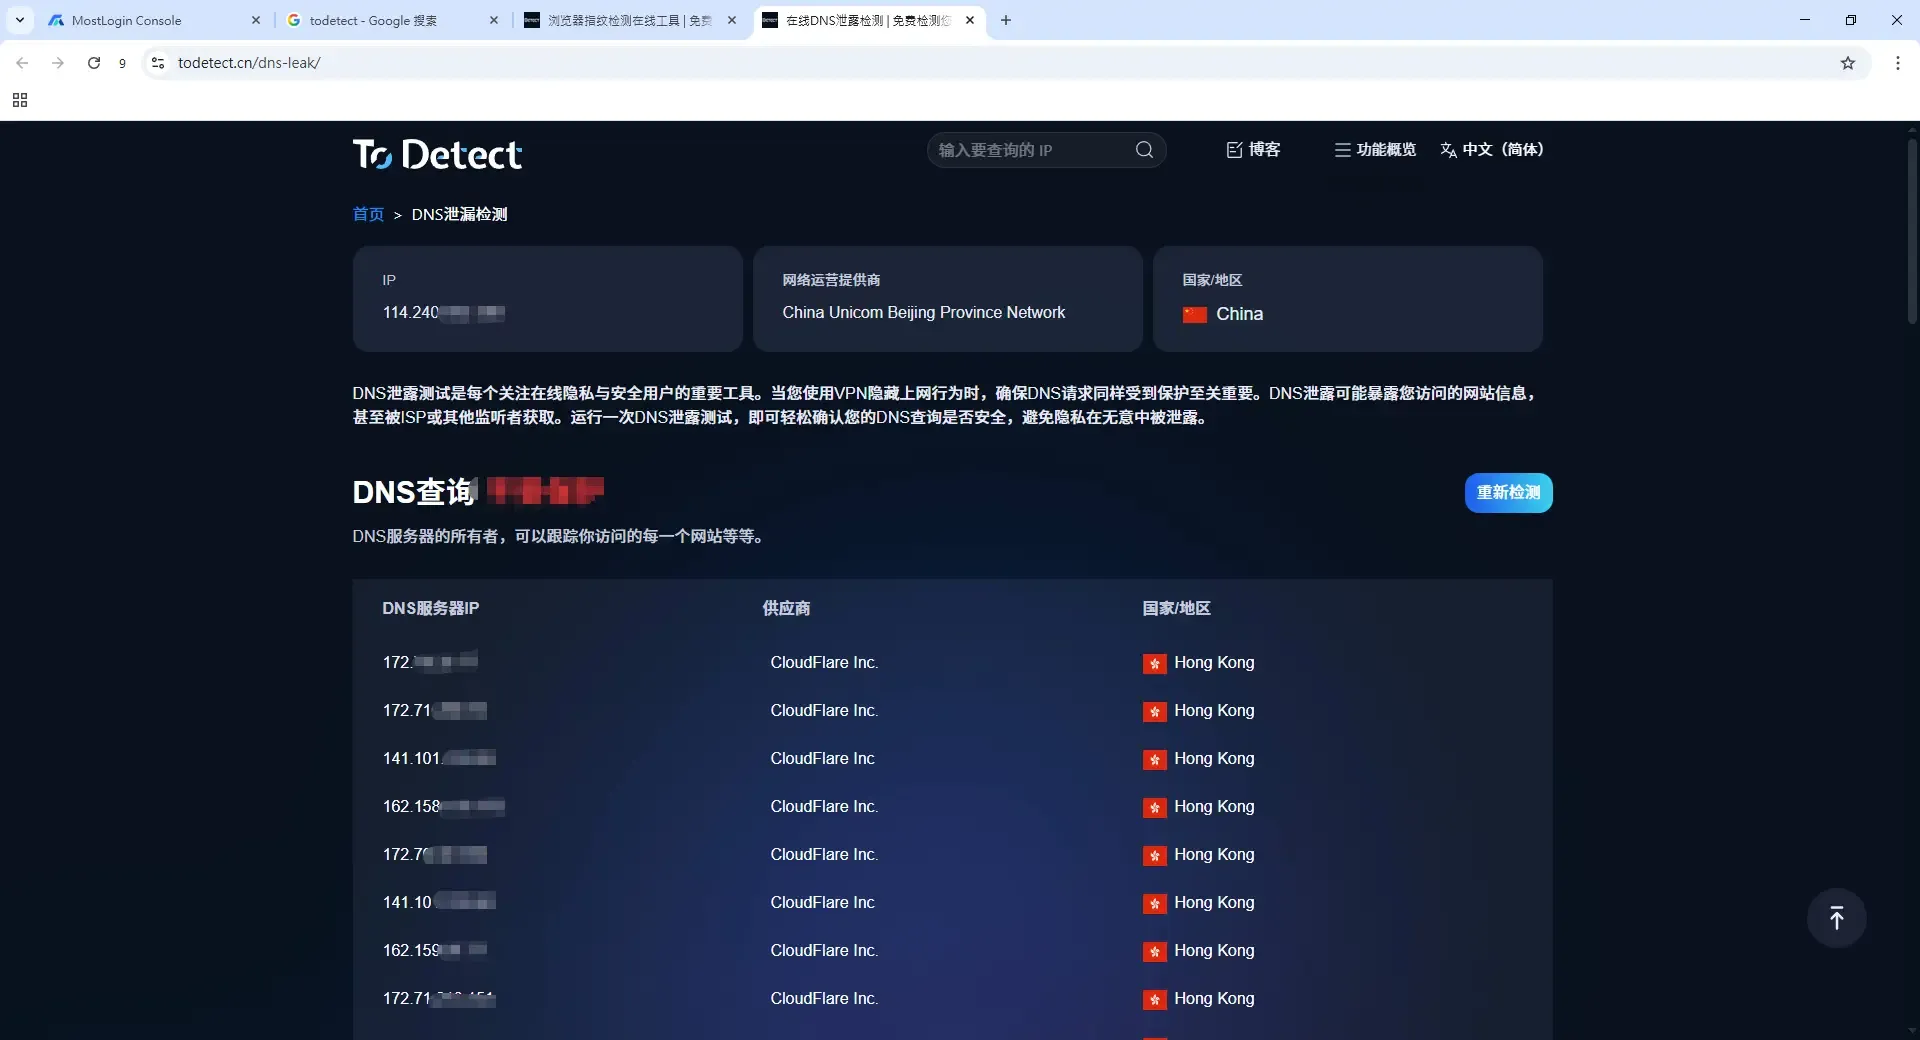The height and width of the screenshot is (1040, 1920).
Task: Click the apps grid icon in the bookmarks bar
Action: 20,100
